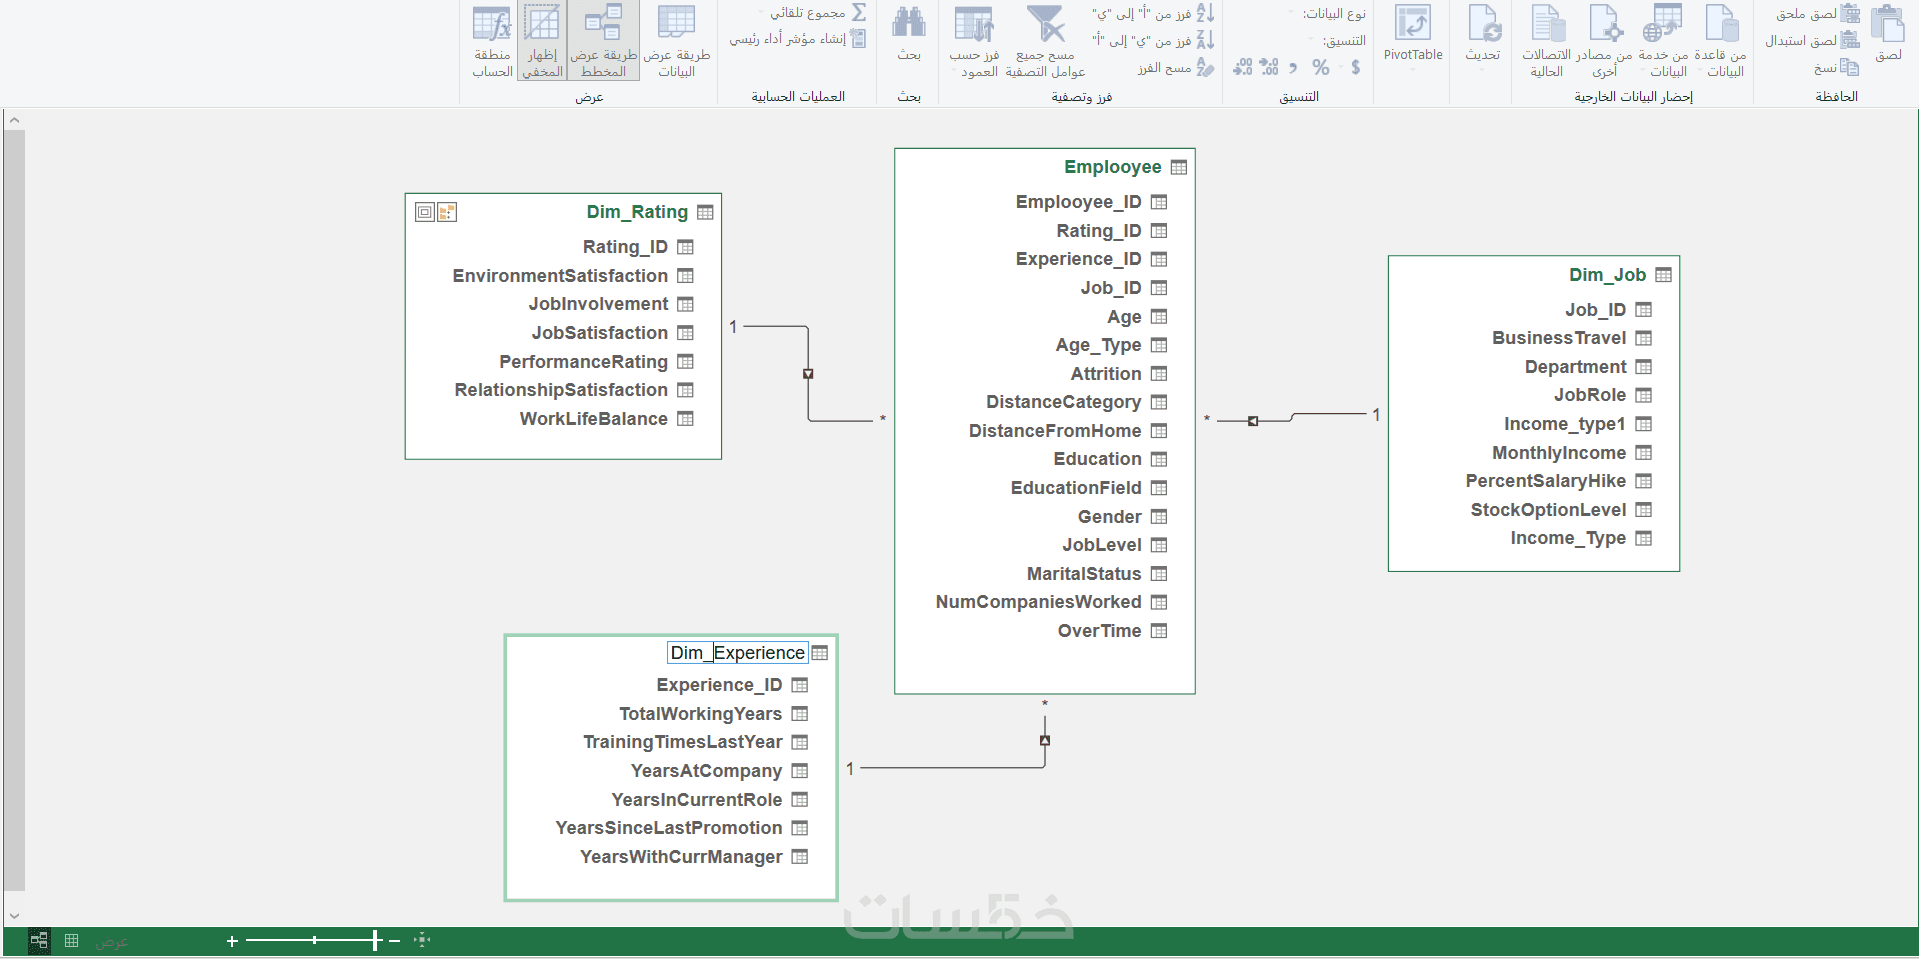Apply percent format
This screenshot has width=1919, height=959.
point(1321,67)
